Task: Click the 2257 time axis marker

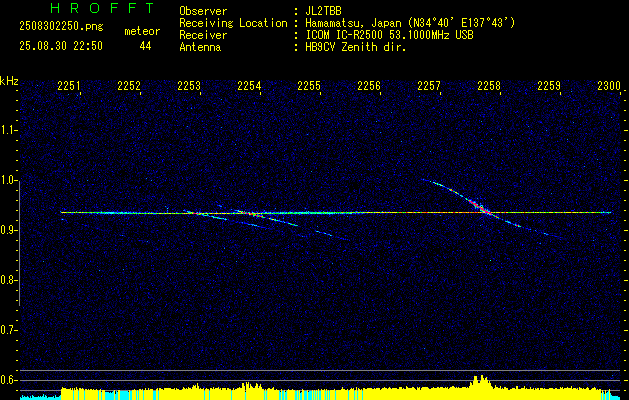Action: coord(429,86)
